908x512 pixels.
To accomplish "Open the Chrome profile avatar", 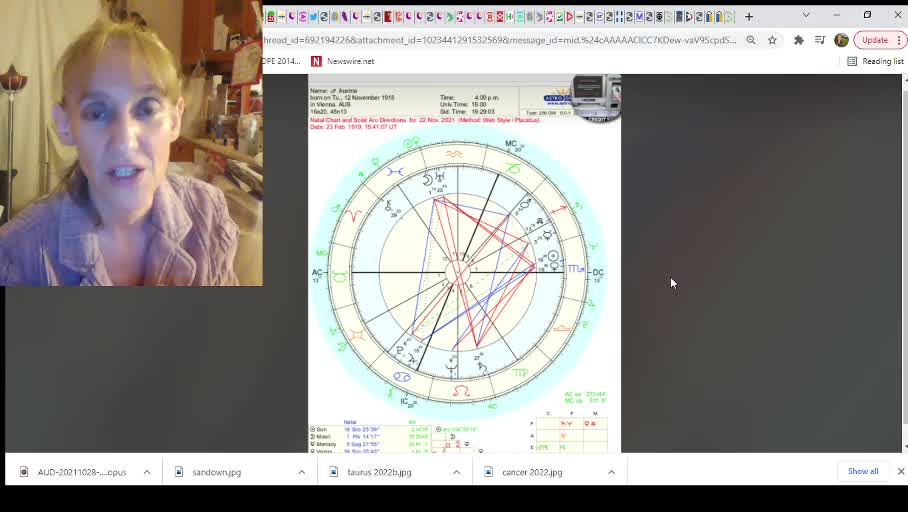I will click(x=841, y=40).
